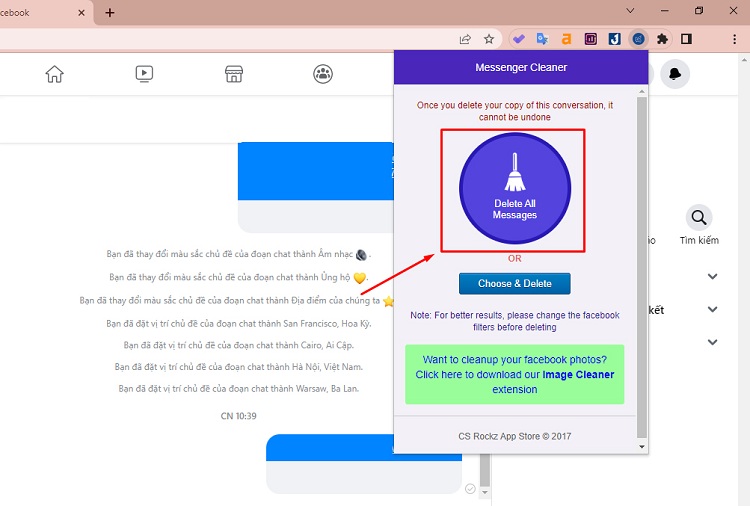Select the message mentioning Hà Nội, Việt Nam

[239, 367]
